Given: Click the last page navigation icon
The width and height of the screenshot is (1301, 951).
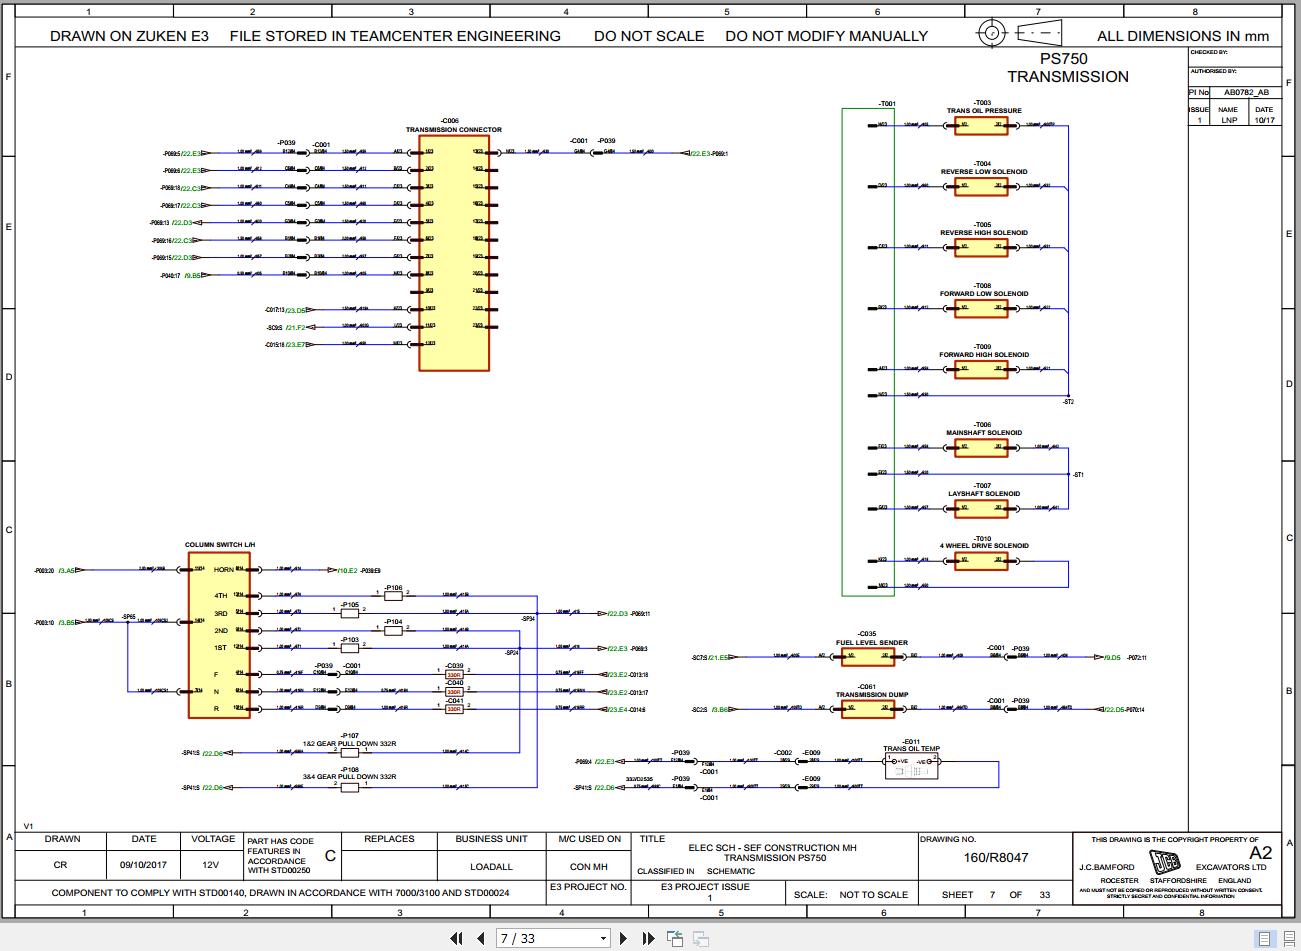Looking at the screenshot, I should click(x=647, y=937).
